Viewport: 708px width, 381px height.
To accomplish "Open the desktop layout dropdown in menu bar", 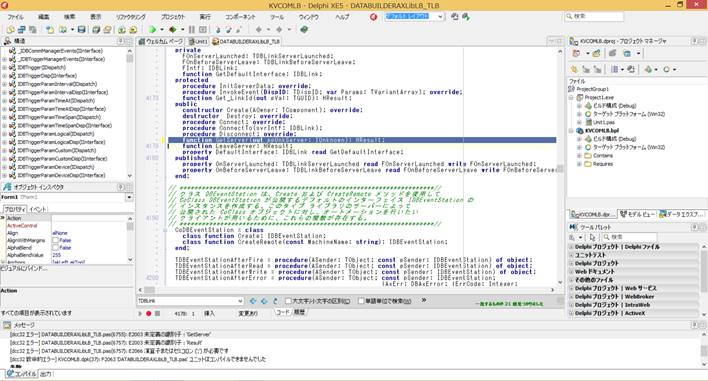I will [x=440, y=17].
